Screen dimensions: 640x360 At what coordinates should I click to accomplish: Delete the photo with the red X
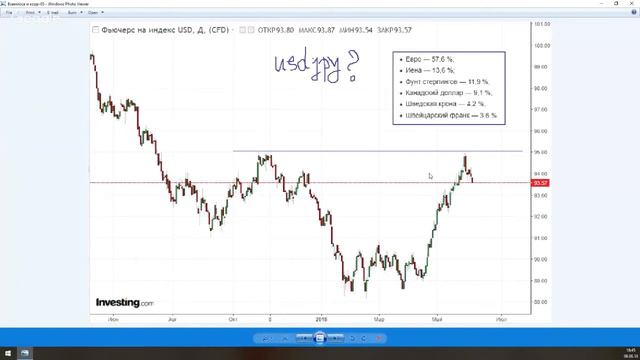click(x=379, y=338)
